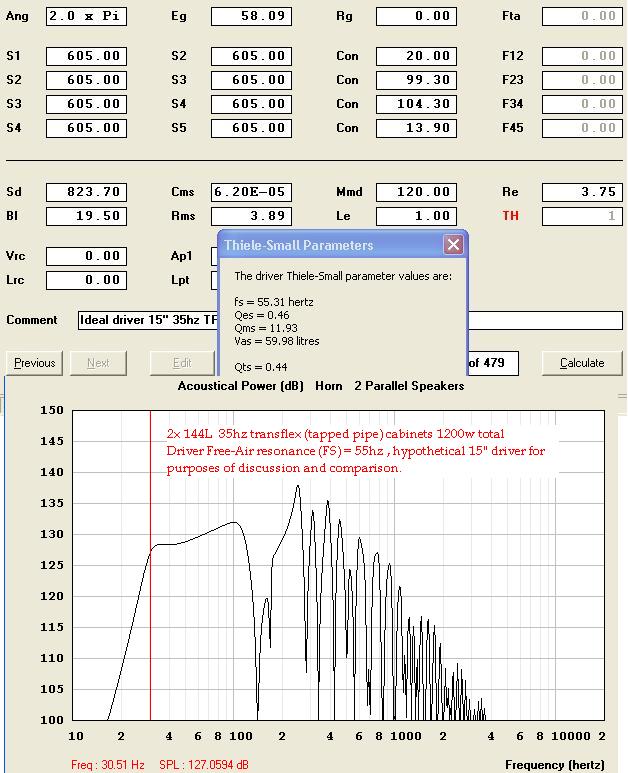The width and height of the screenshot is (628, 773).
Task: Click the Lpt label
Action: [180, 281]
